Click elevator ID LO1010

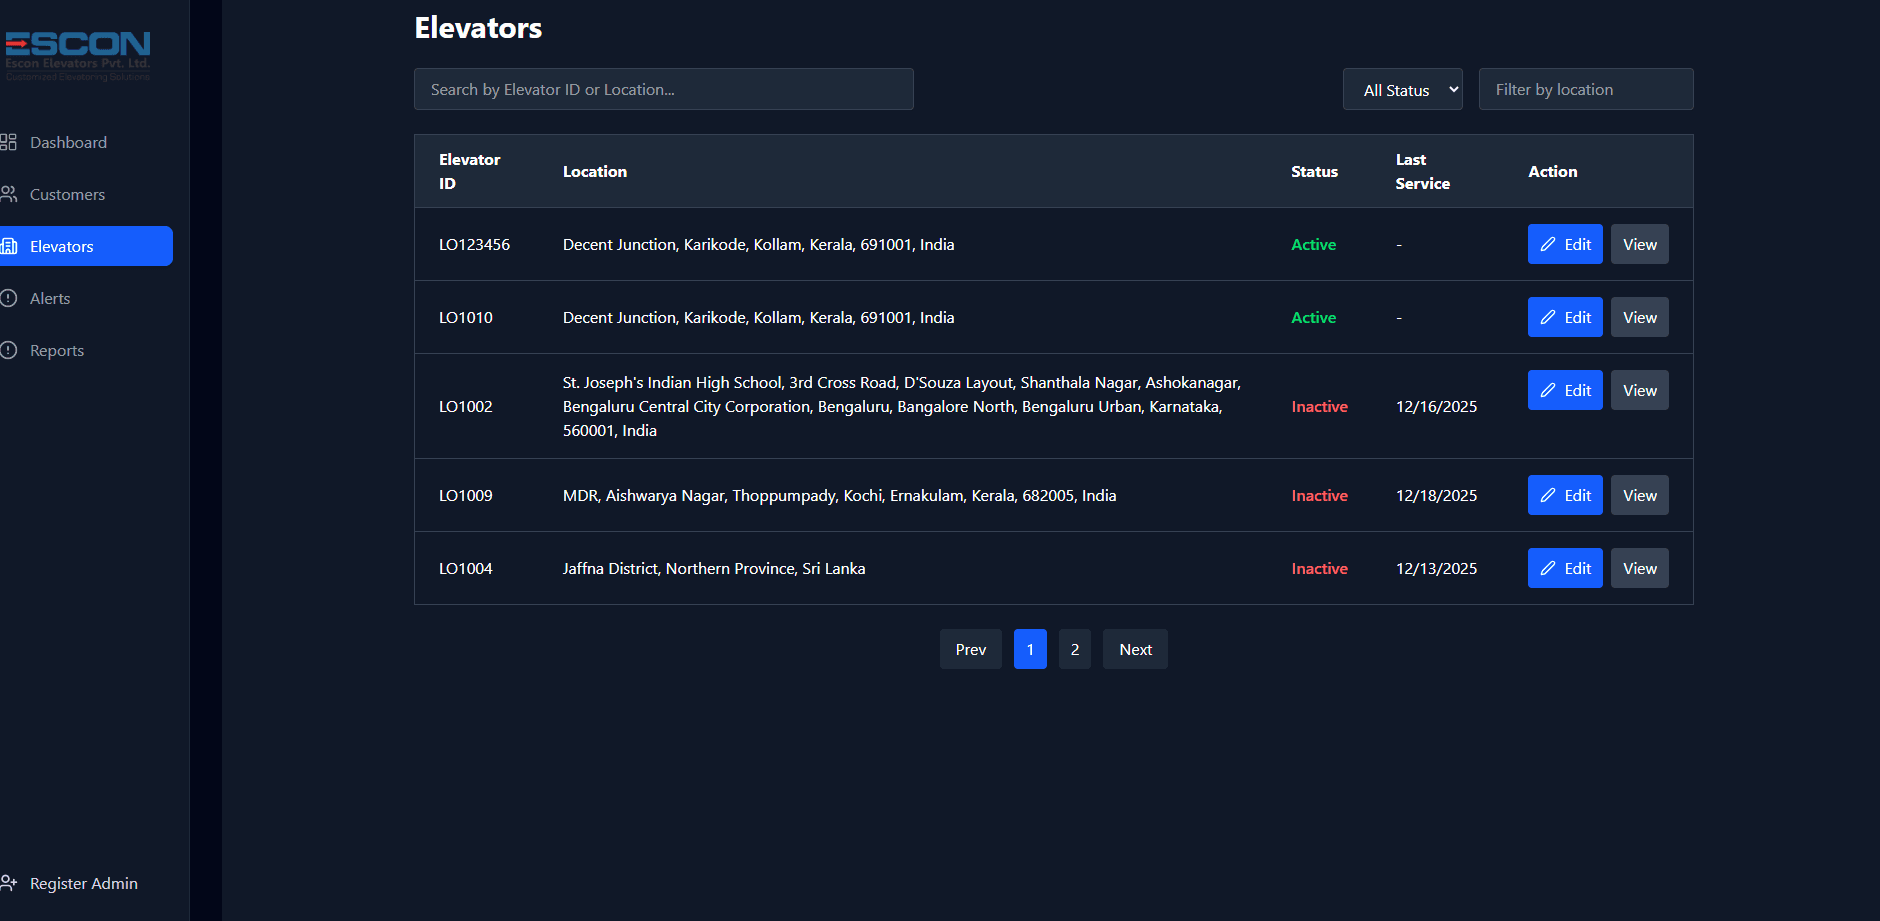tap(466, 317)
